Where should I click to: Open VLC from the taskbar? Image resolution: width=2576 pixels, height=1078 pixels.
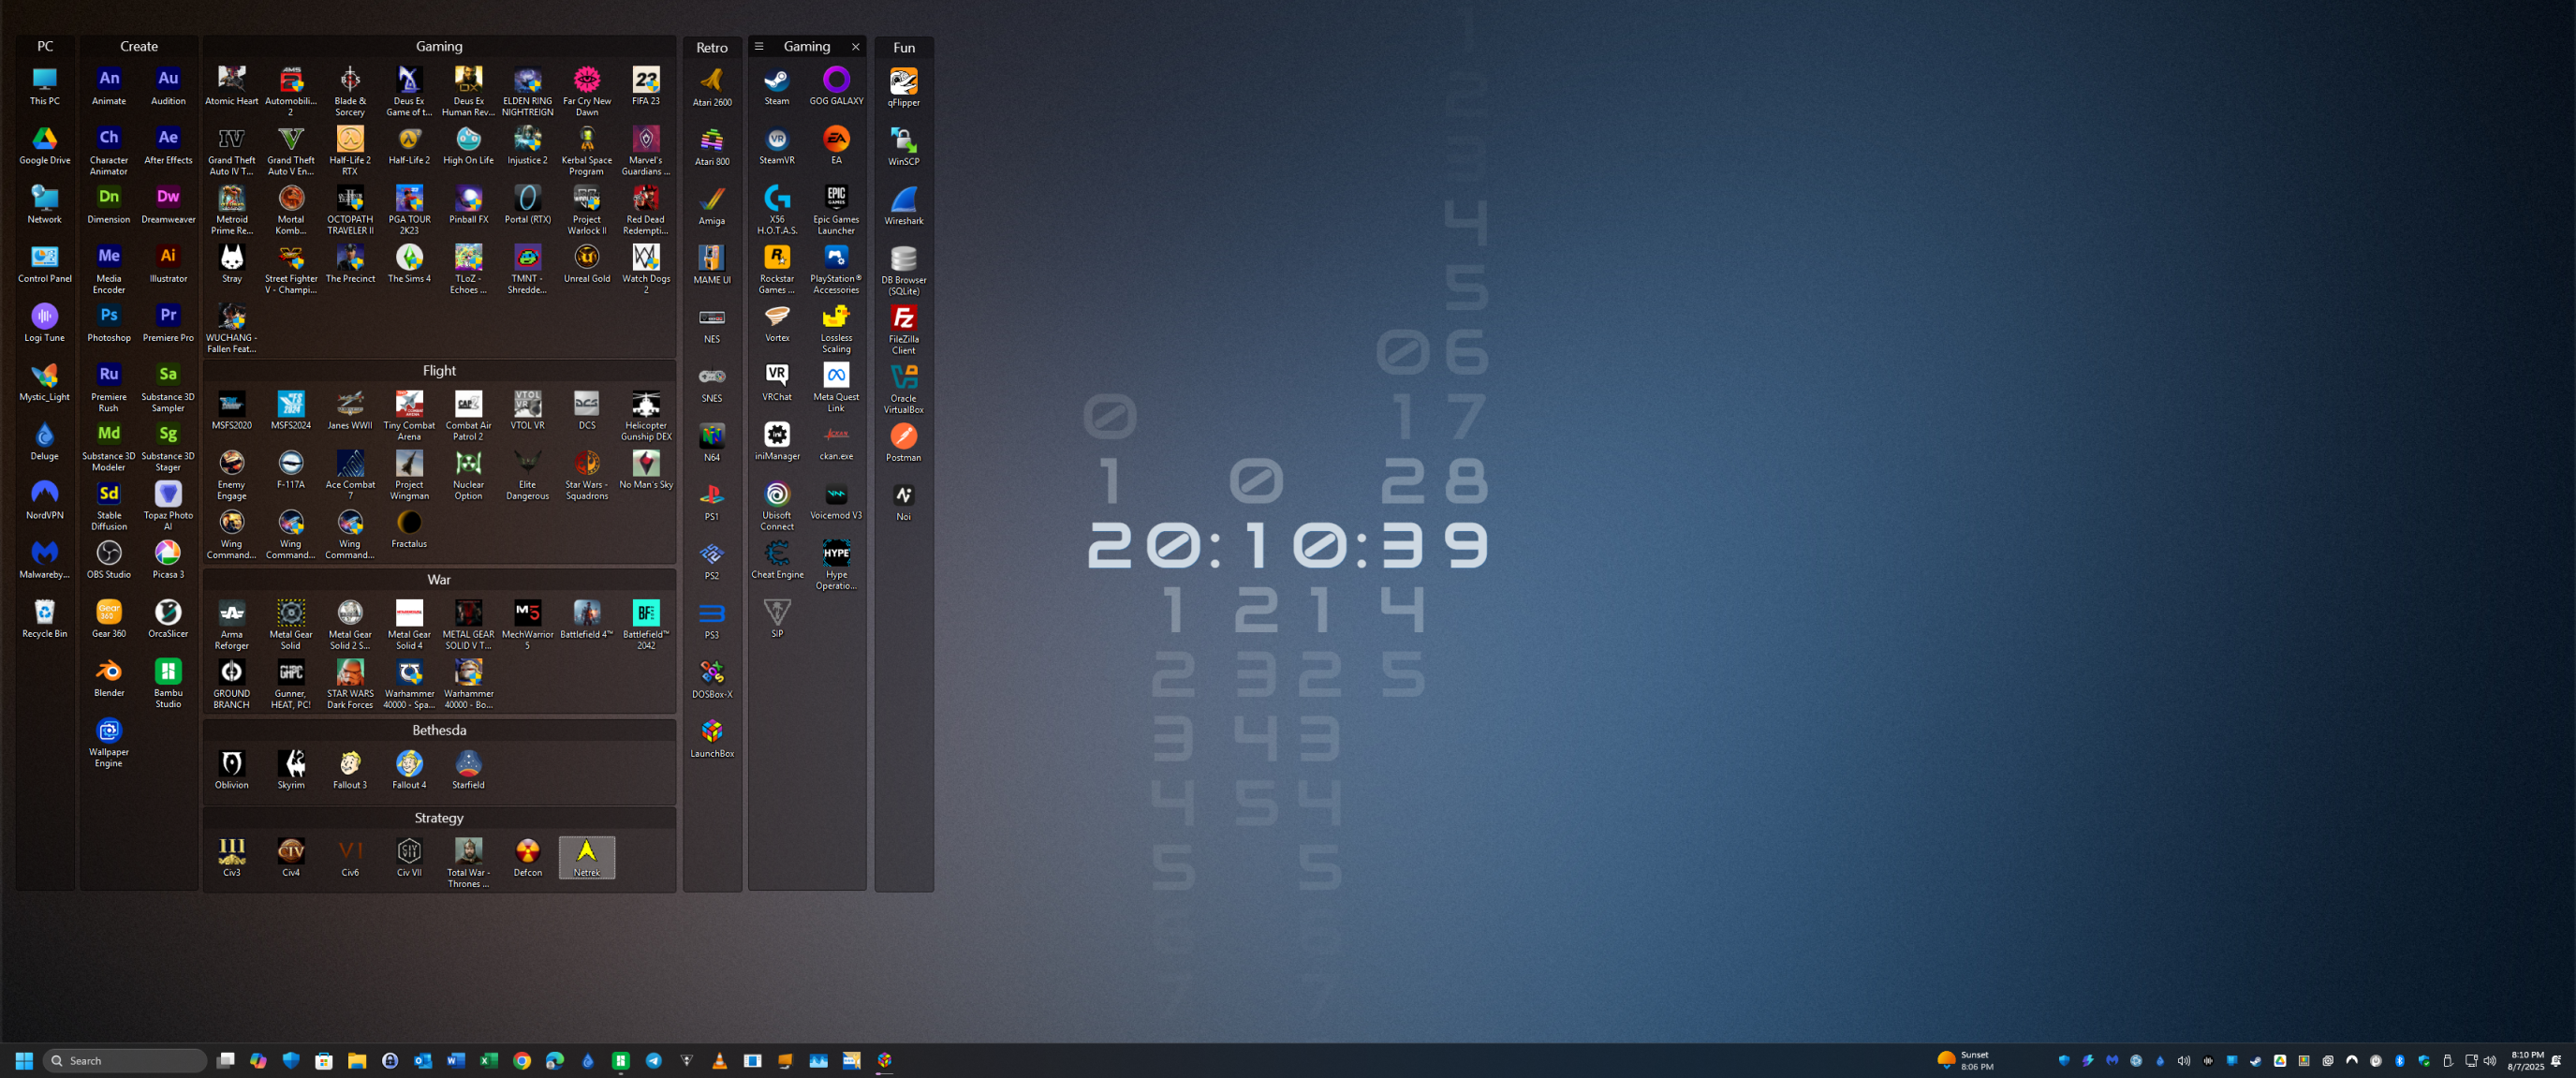[719, 1060]
